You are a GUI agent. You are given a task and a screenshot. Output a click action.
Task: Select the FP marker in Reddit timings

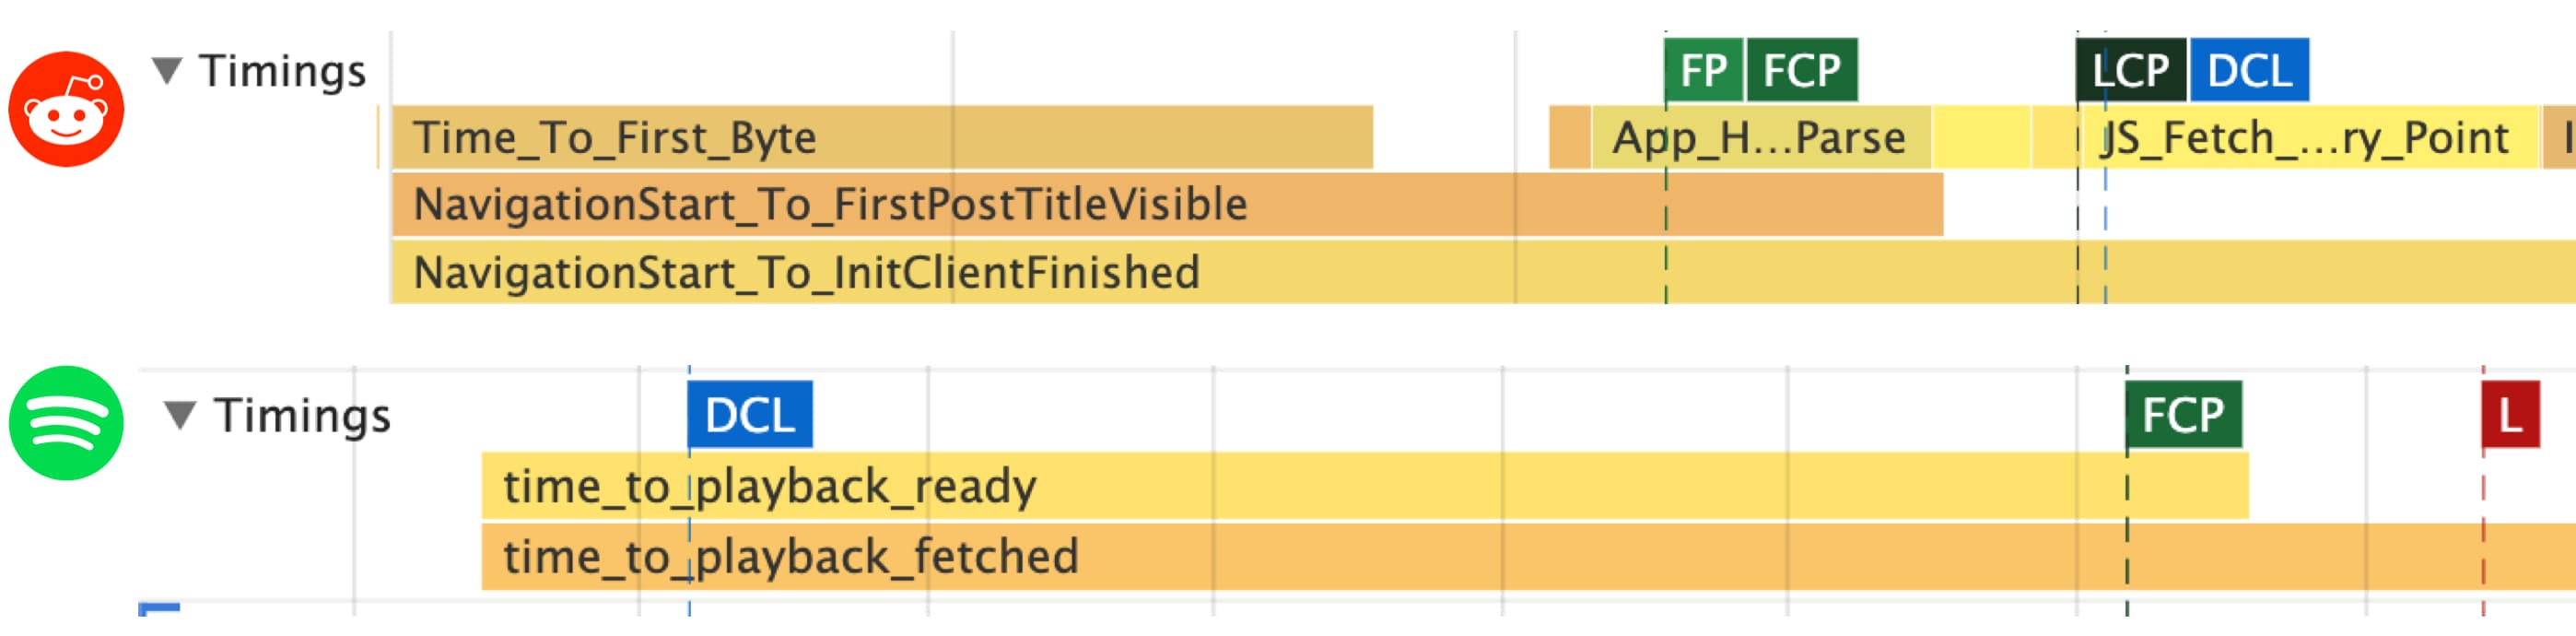pyautogui.click(x=1703, y=71)
